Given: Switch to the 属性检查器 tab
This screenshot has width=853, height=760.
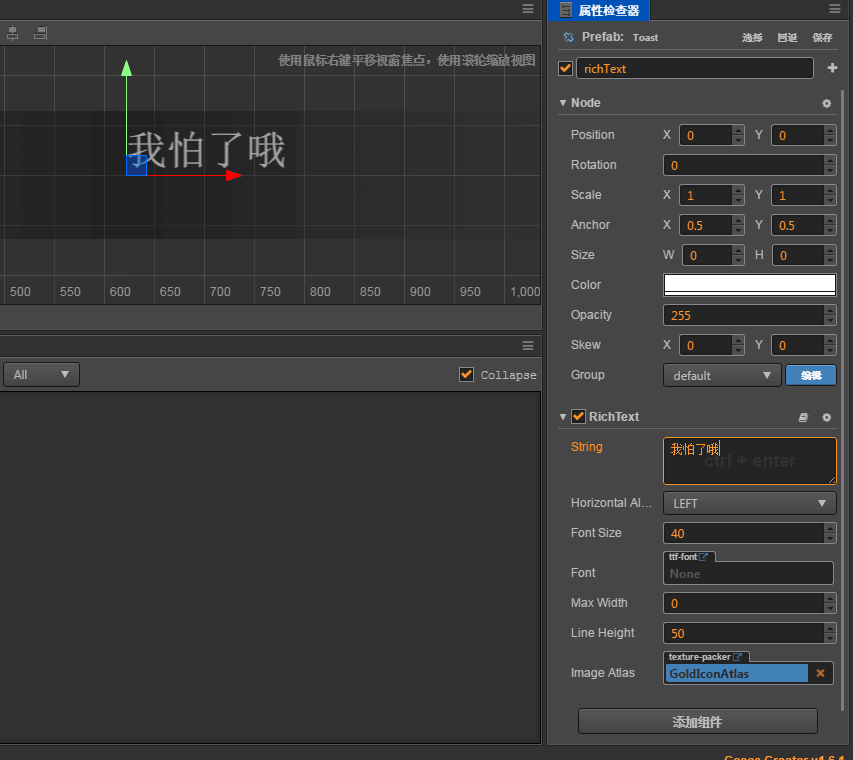Looking at the screenshot, I should coord(599,10).
